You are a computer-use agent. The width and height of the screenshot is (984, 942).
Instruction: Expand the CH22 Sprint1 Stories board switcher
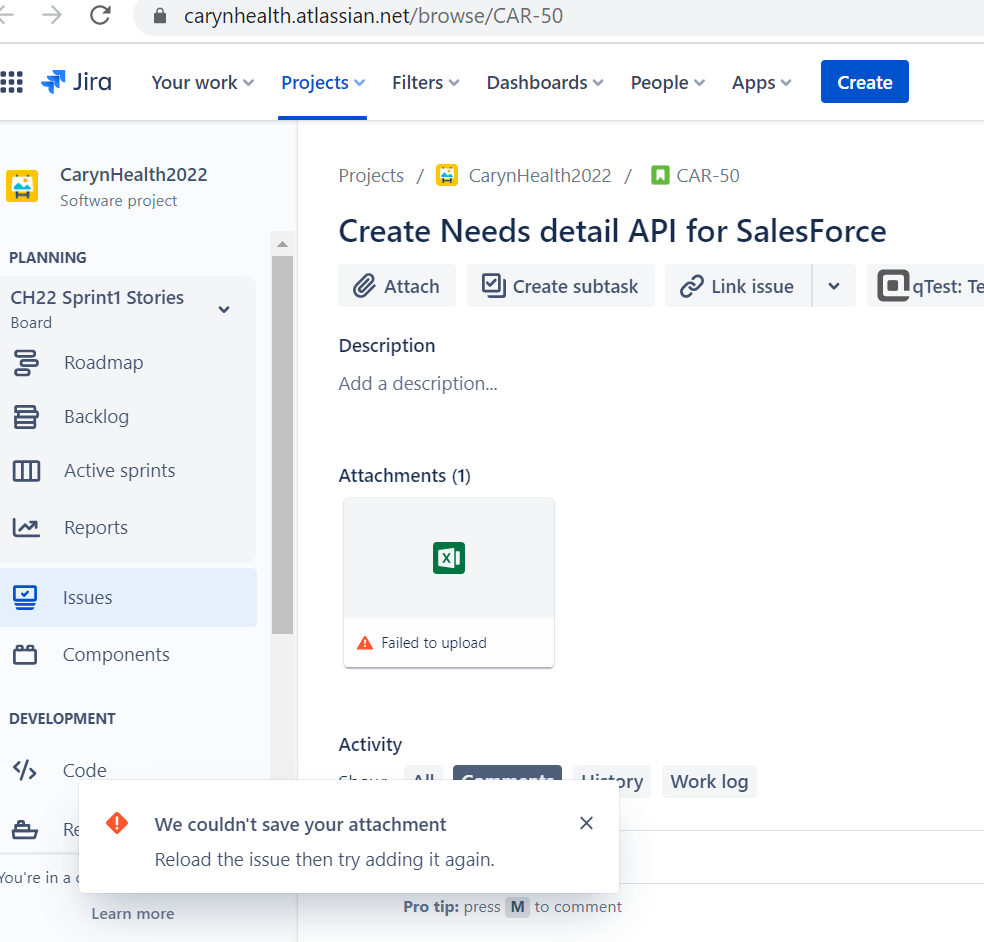[223, 309]
